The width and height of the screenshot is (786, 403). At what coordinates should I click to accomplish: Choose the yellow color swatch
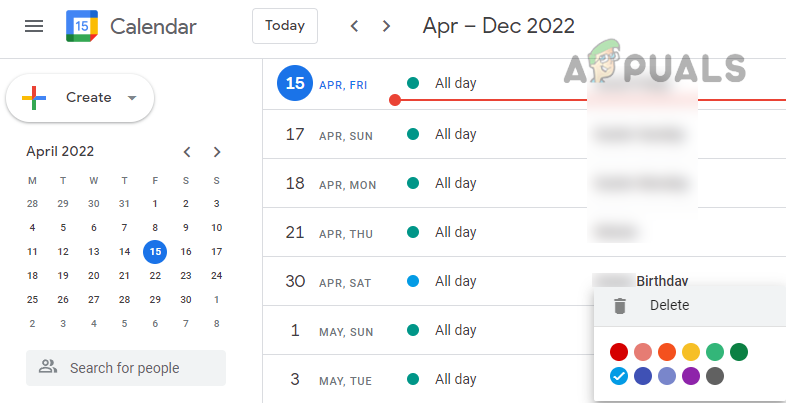pyautogui.click(x=691, y=352)
